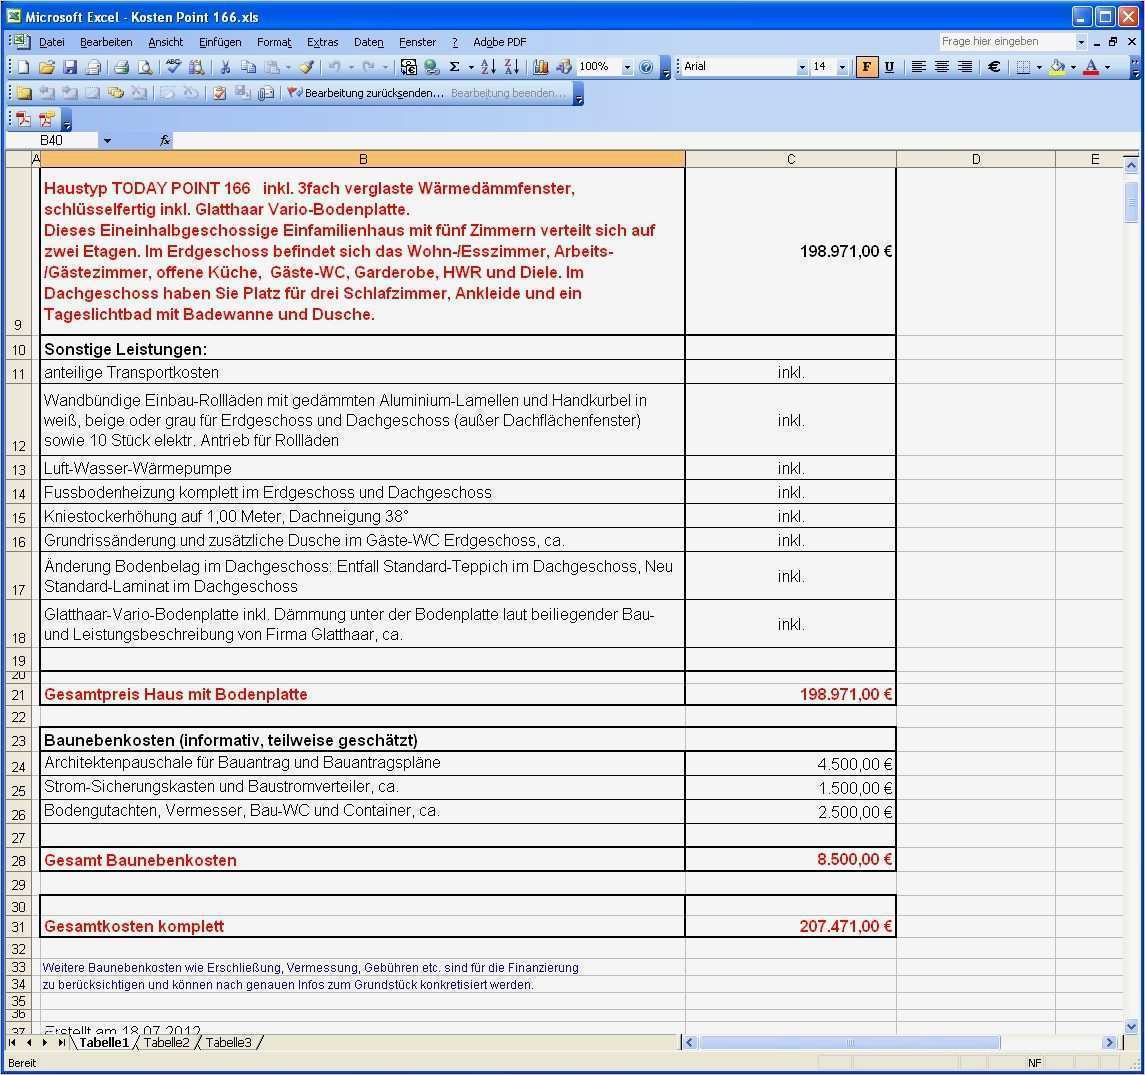Run the spell check (ABC) icon
The height and width of the screenshot is (1075, 1145).
pyautogui.click(x=173, y=67)
